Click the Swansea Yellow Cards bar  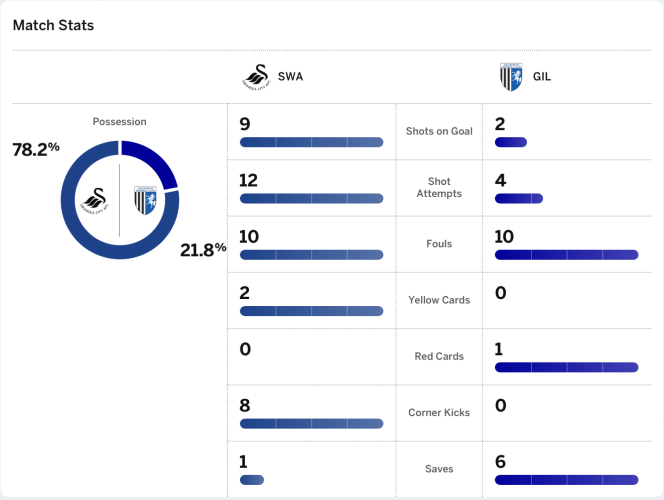coord(311,311)
